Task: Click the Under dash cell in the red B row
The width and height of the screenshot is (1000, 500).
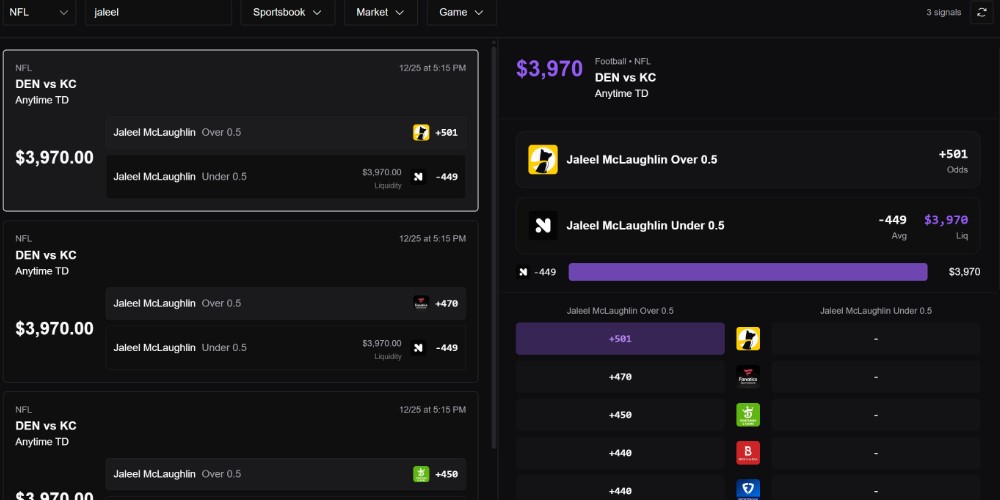Action: tap(876, 453)
